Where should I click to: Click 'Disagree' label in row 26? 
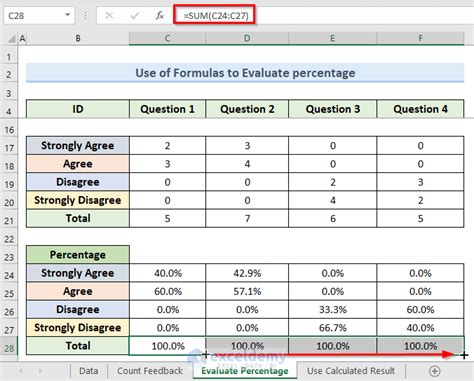coord(78,309)
